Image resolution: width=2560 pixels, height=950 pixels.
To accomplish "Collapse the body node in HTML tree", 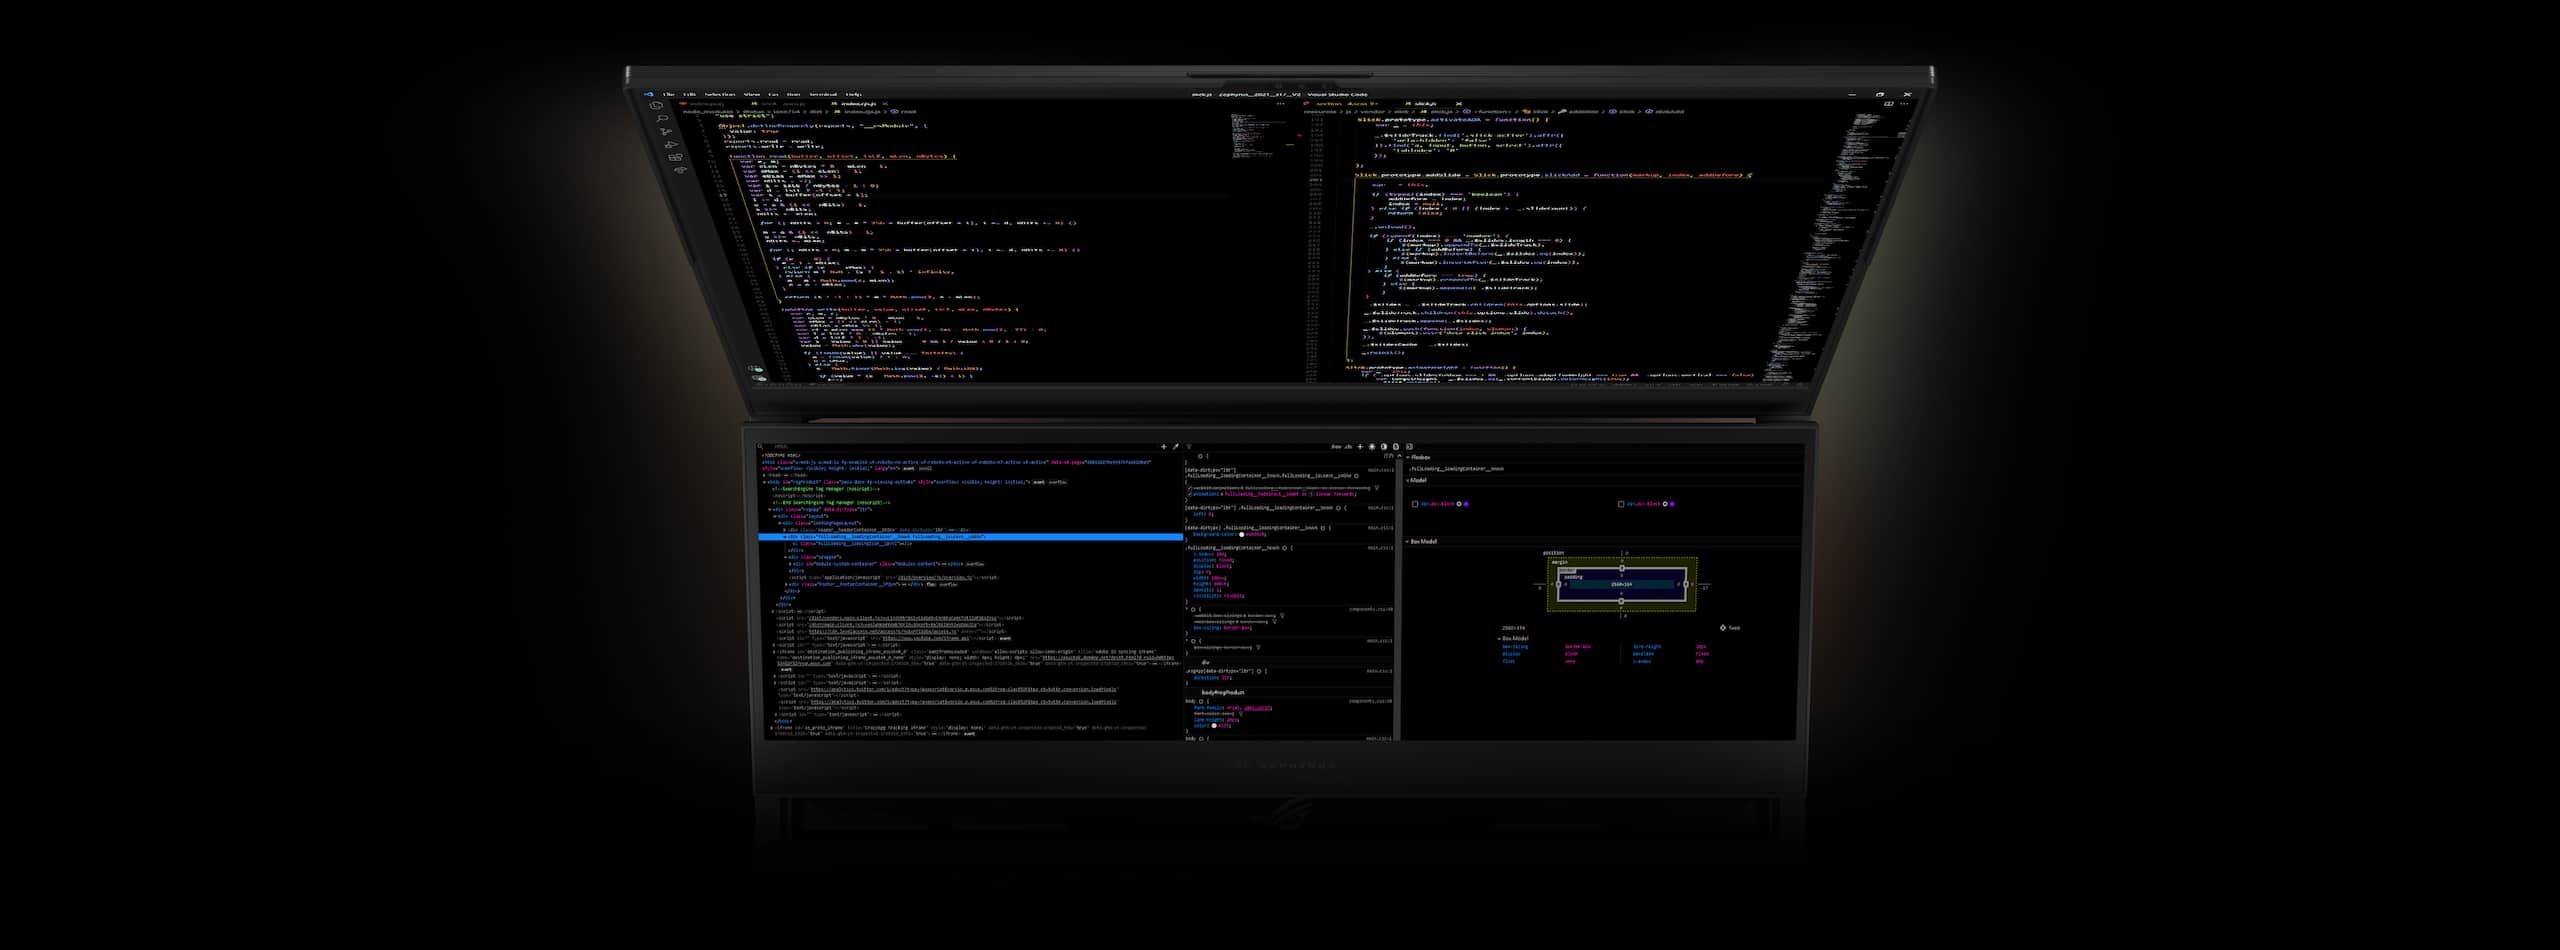I will (764, 482).
